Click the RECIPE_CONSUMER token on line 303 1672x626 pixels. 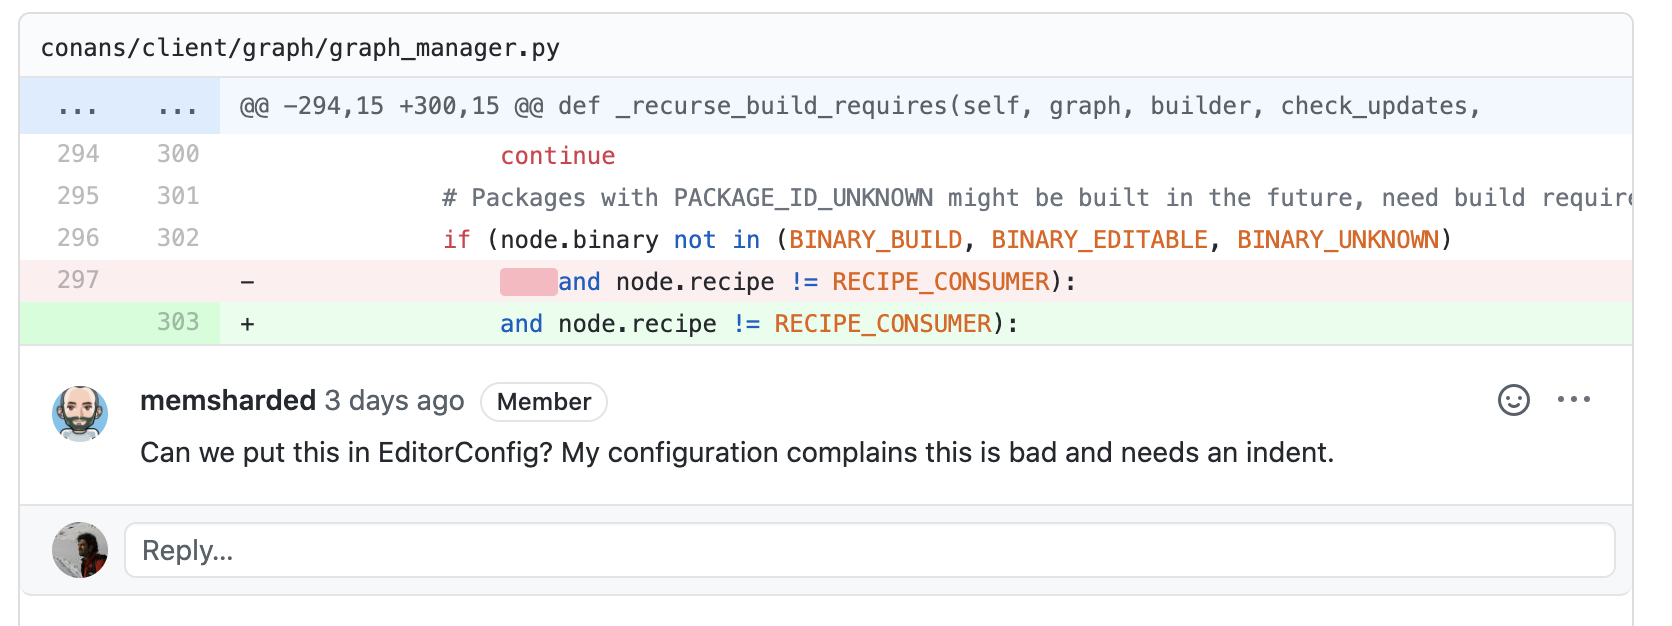880,322
